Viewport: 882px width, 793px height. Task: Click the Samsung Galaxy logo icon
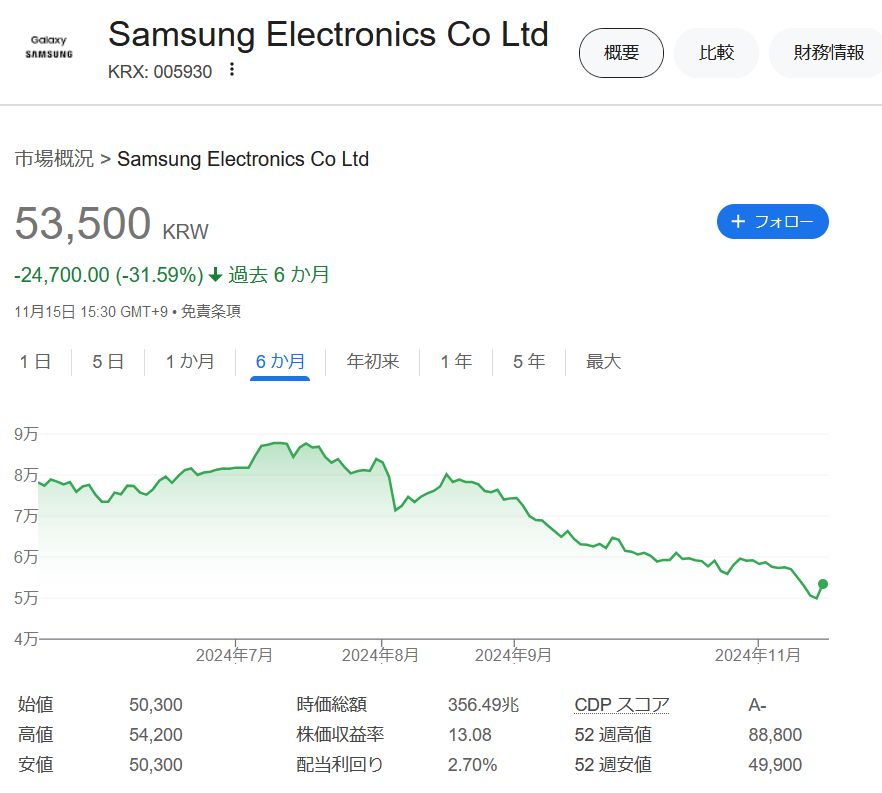pyautogui.click(x=48, y=47)
